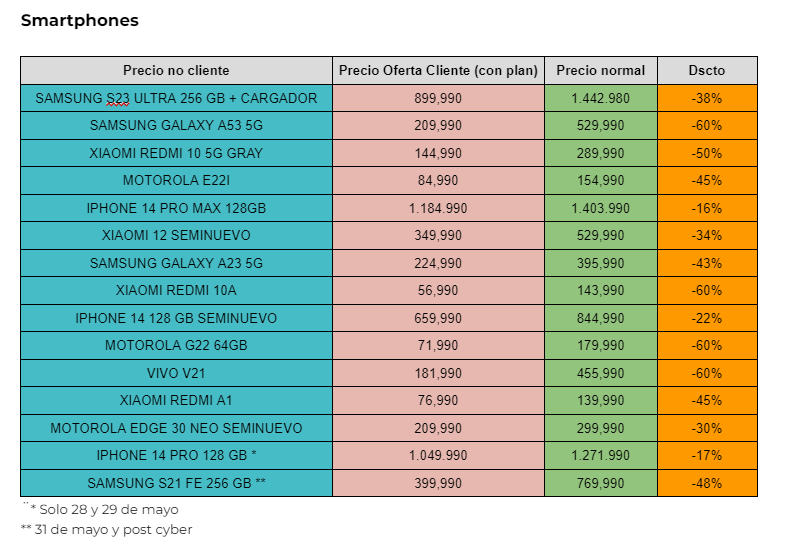This screenshot has height=556, width=793.
Task: Select the normal price 289,990
Action: (600, 153)
